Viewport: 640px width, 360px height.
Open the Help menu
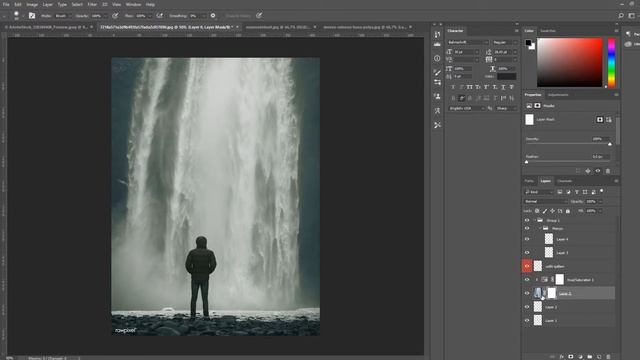pos(150,4)
